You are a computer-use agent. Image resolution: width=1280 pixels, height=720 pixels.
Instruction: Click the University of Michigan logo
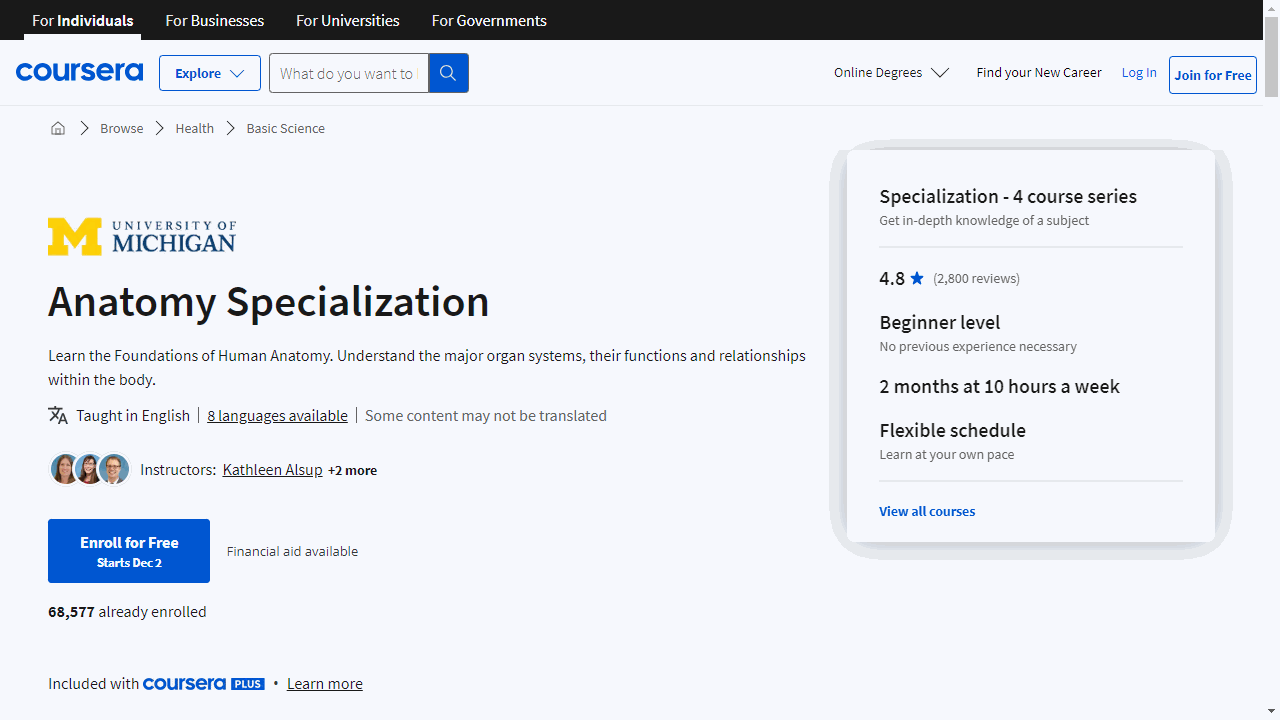(x=142, y=237)
